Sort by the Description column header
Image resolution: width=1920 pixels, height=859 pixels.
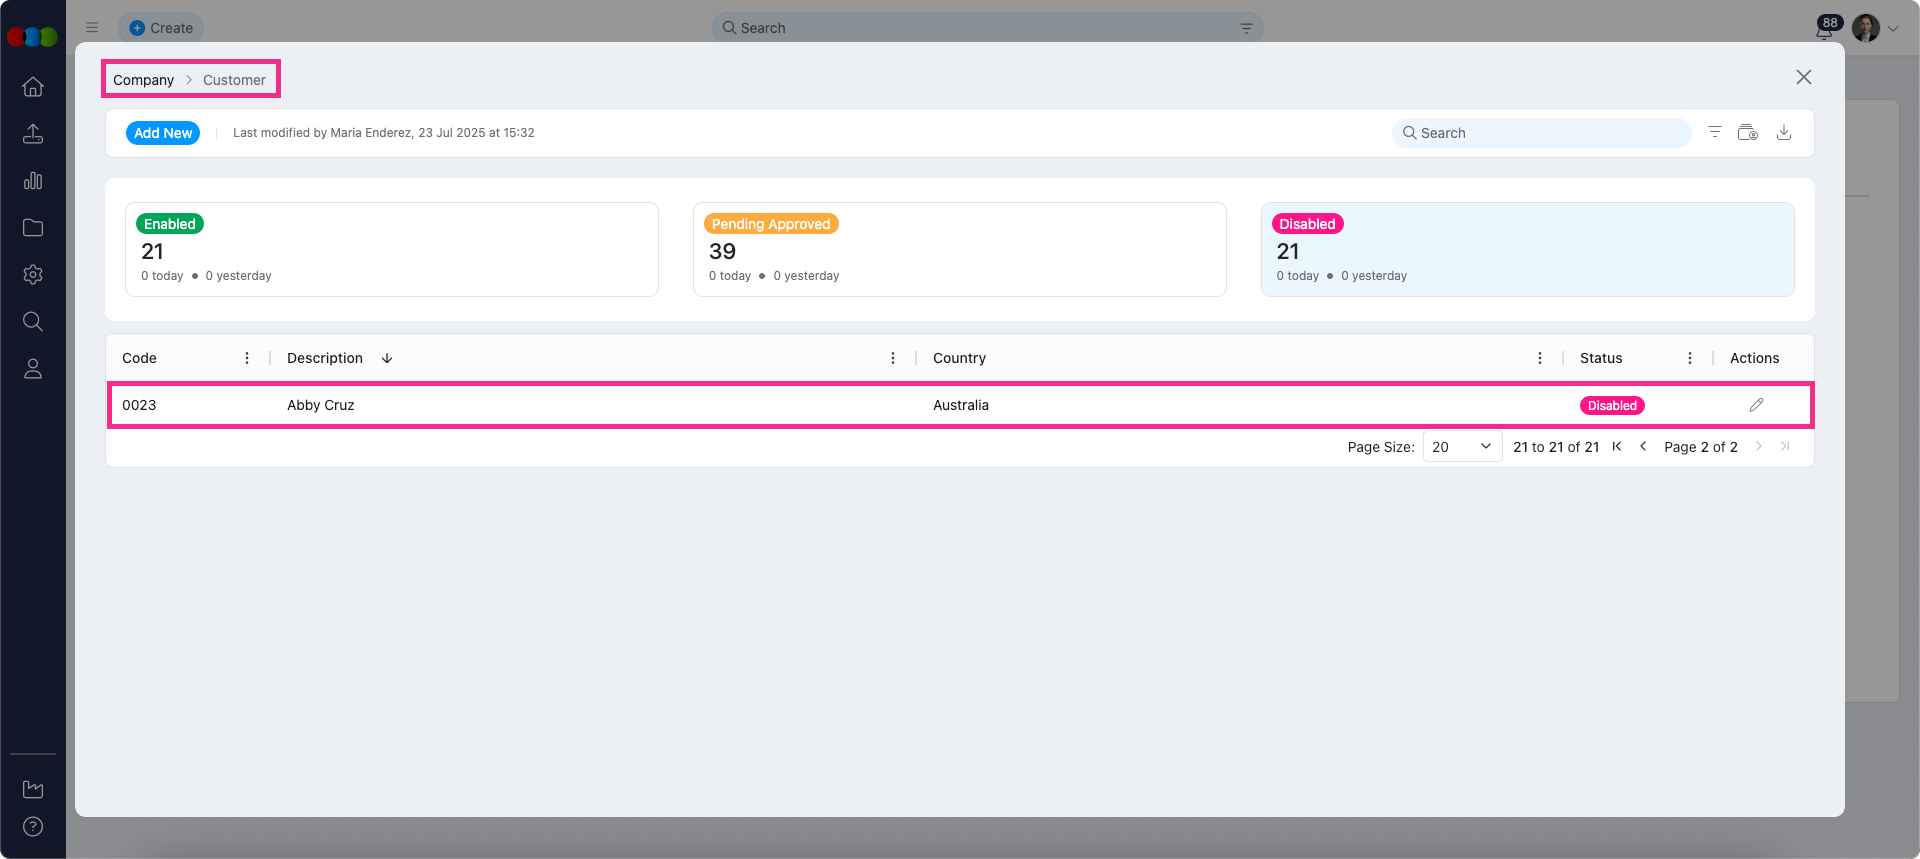[325, 358]
